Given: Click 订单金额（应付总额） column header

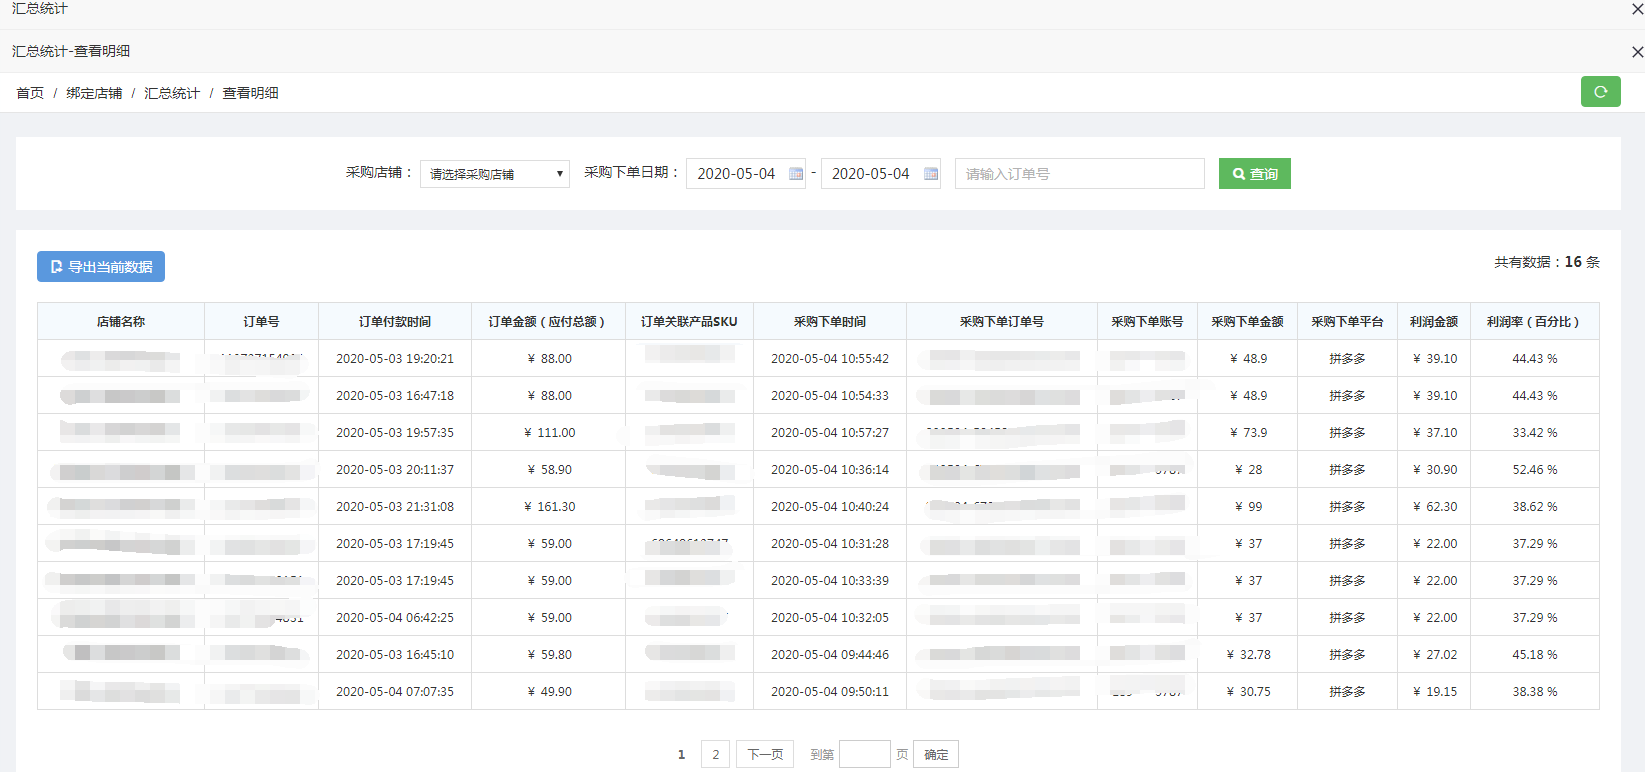Looking at the screenshot, I should click(x=549, y=322).
